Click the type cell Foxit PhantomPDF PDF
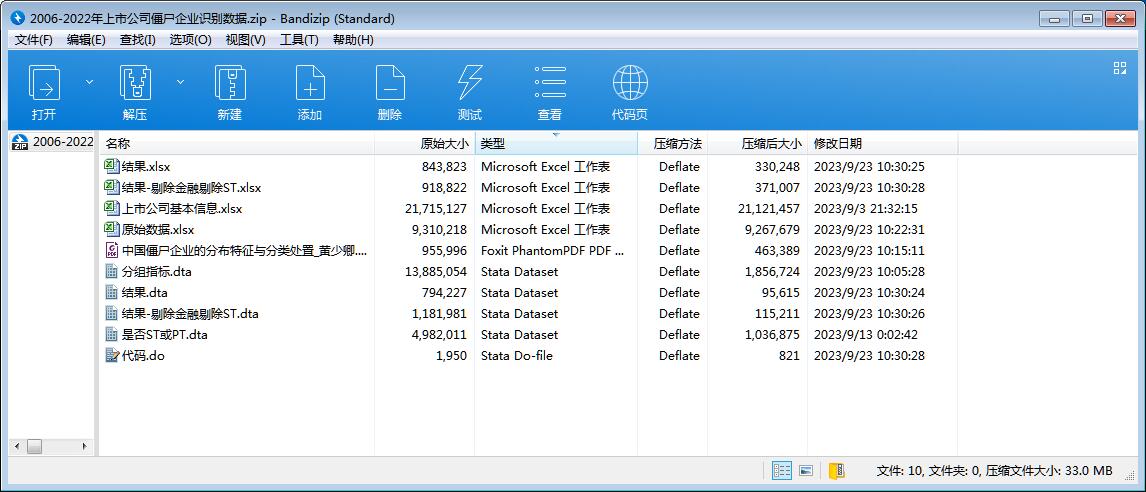 click(553, 251)
